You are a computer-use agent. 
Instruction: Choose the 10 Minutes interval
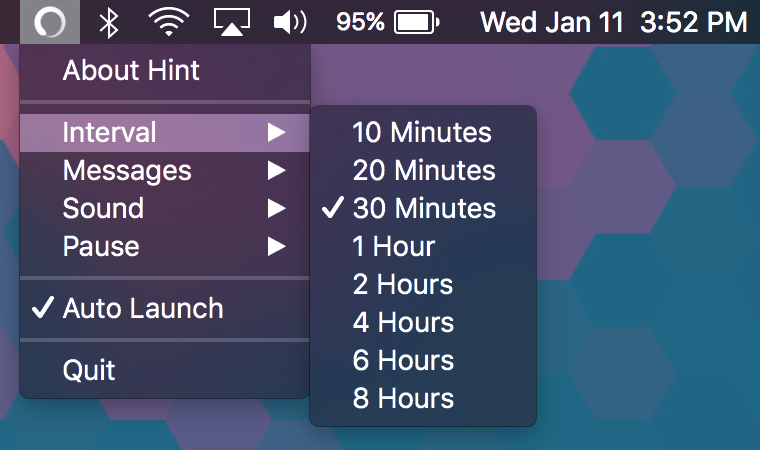(x=423, y=132)
